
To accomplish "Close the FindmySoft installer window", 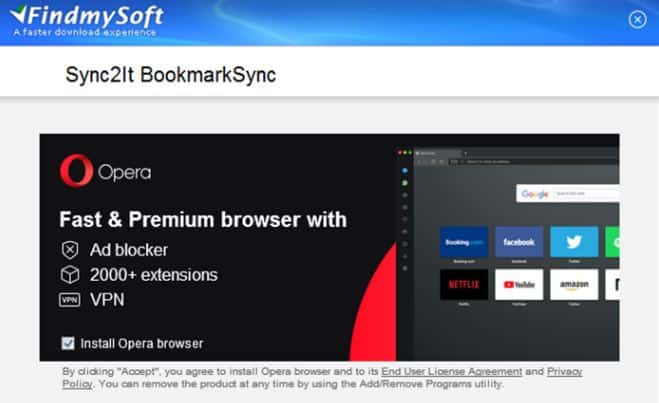I will coord(637,19).
